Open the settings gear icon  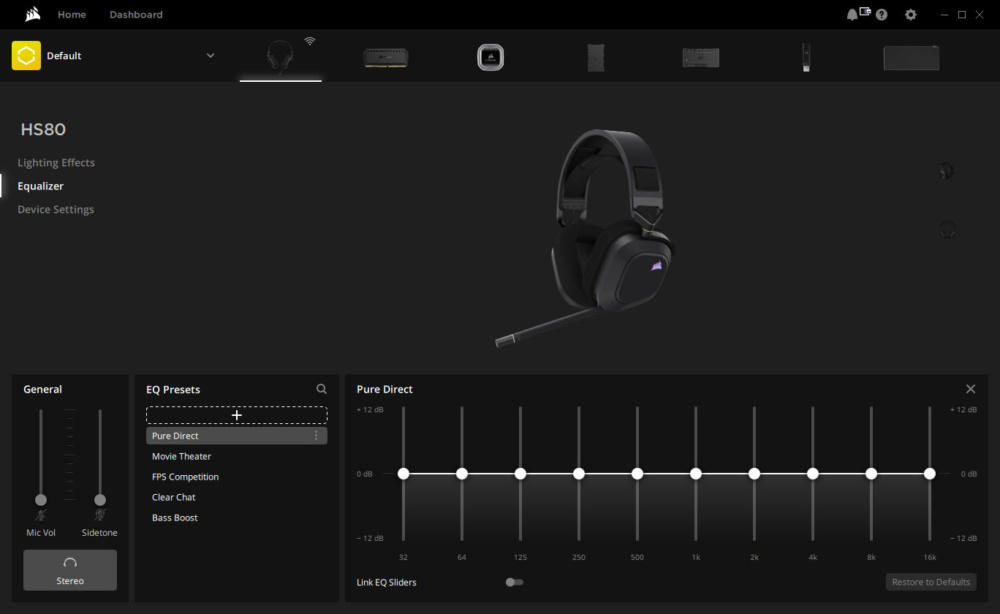tap(911, 15)
